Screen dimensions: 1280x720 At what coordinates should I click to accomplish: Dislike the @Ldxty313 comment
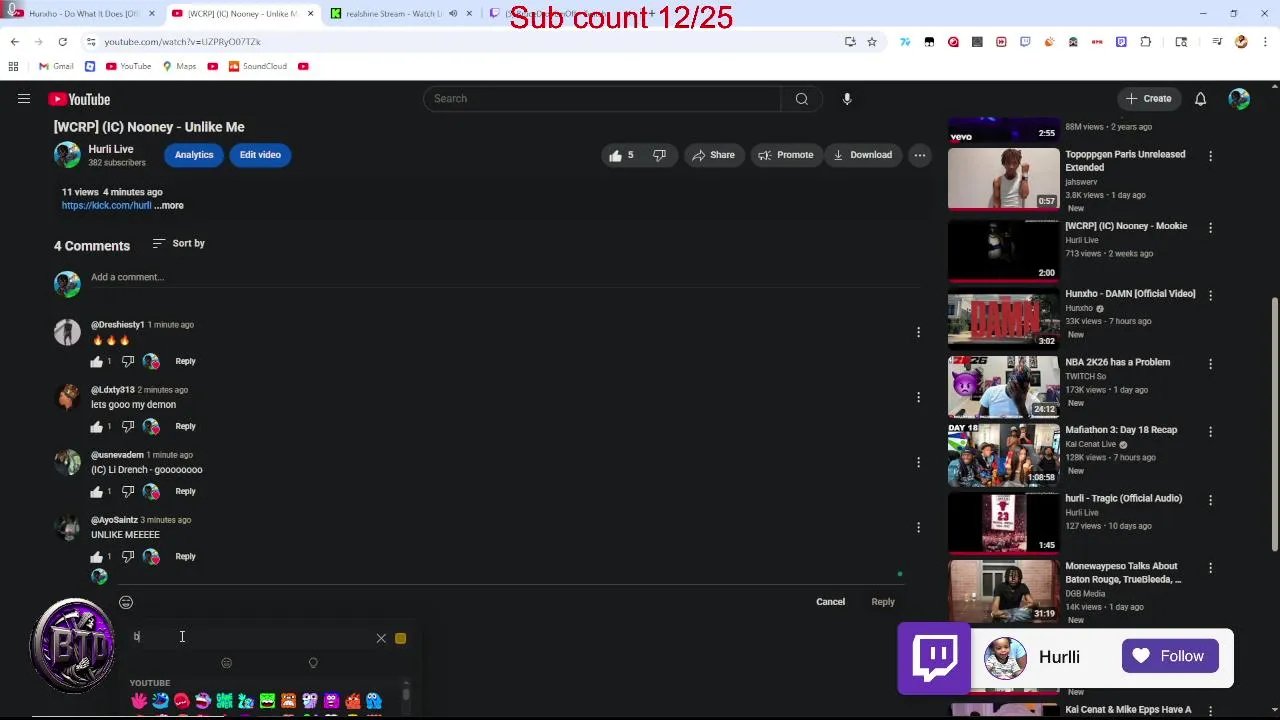(127, 426)
